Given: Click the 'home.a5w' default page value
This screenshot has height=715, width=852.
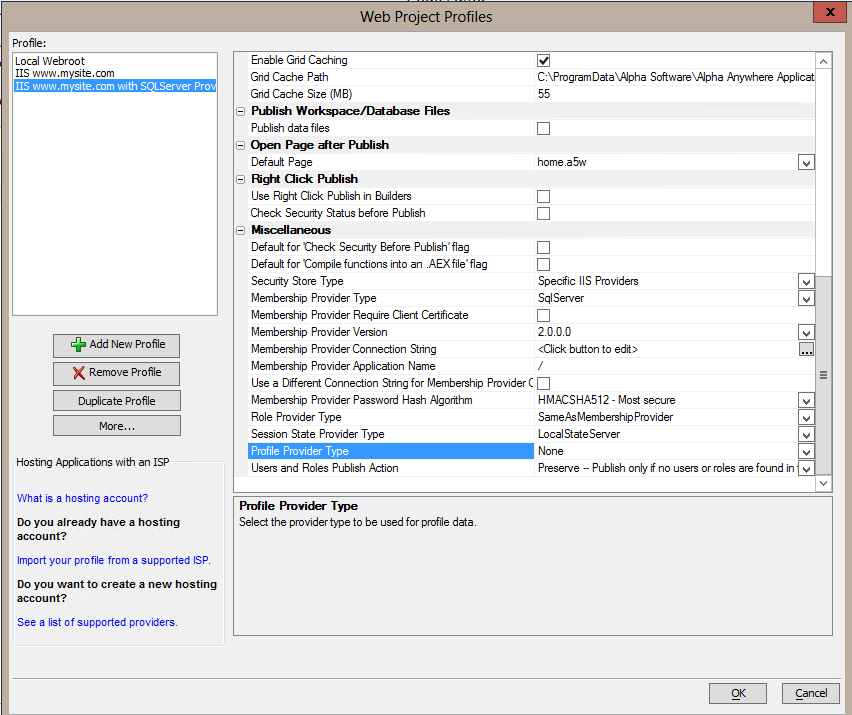Looking at the screenshot, I should point(562,162).
